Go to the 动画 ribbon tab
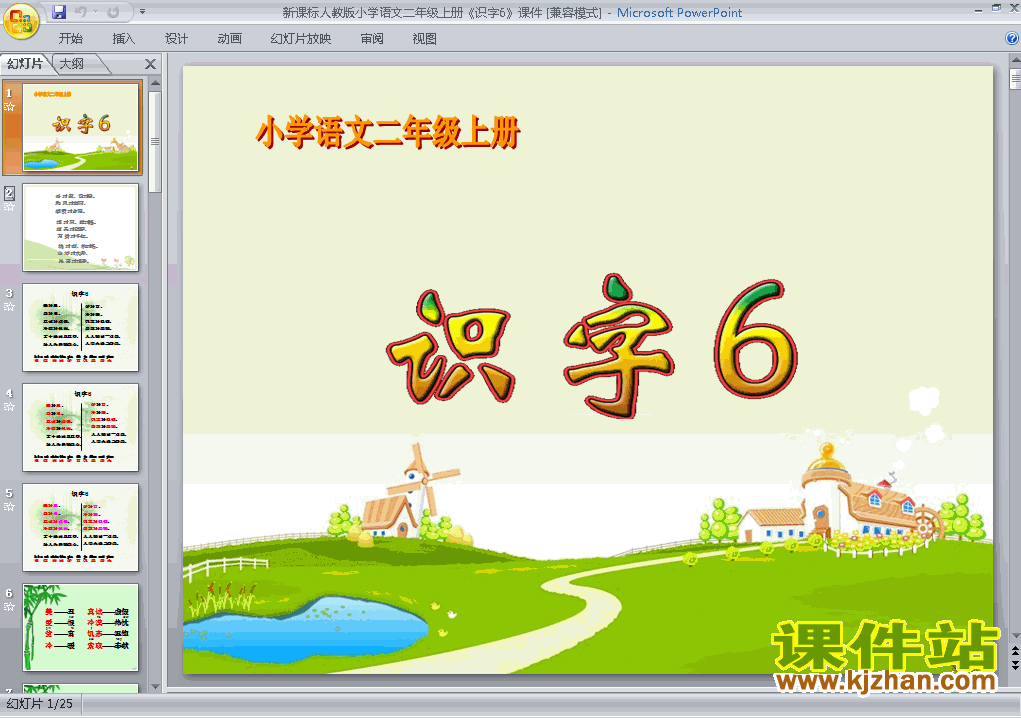This screenshot has width=1021, height=718. [229, 38]
